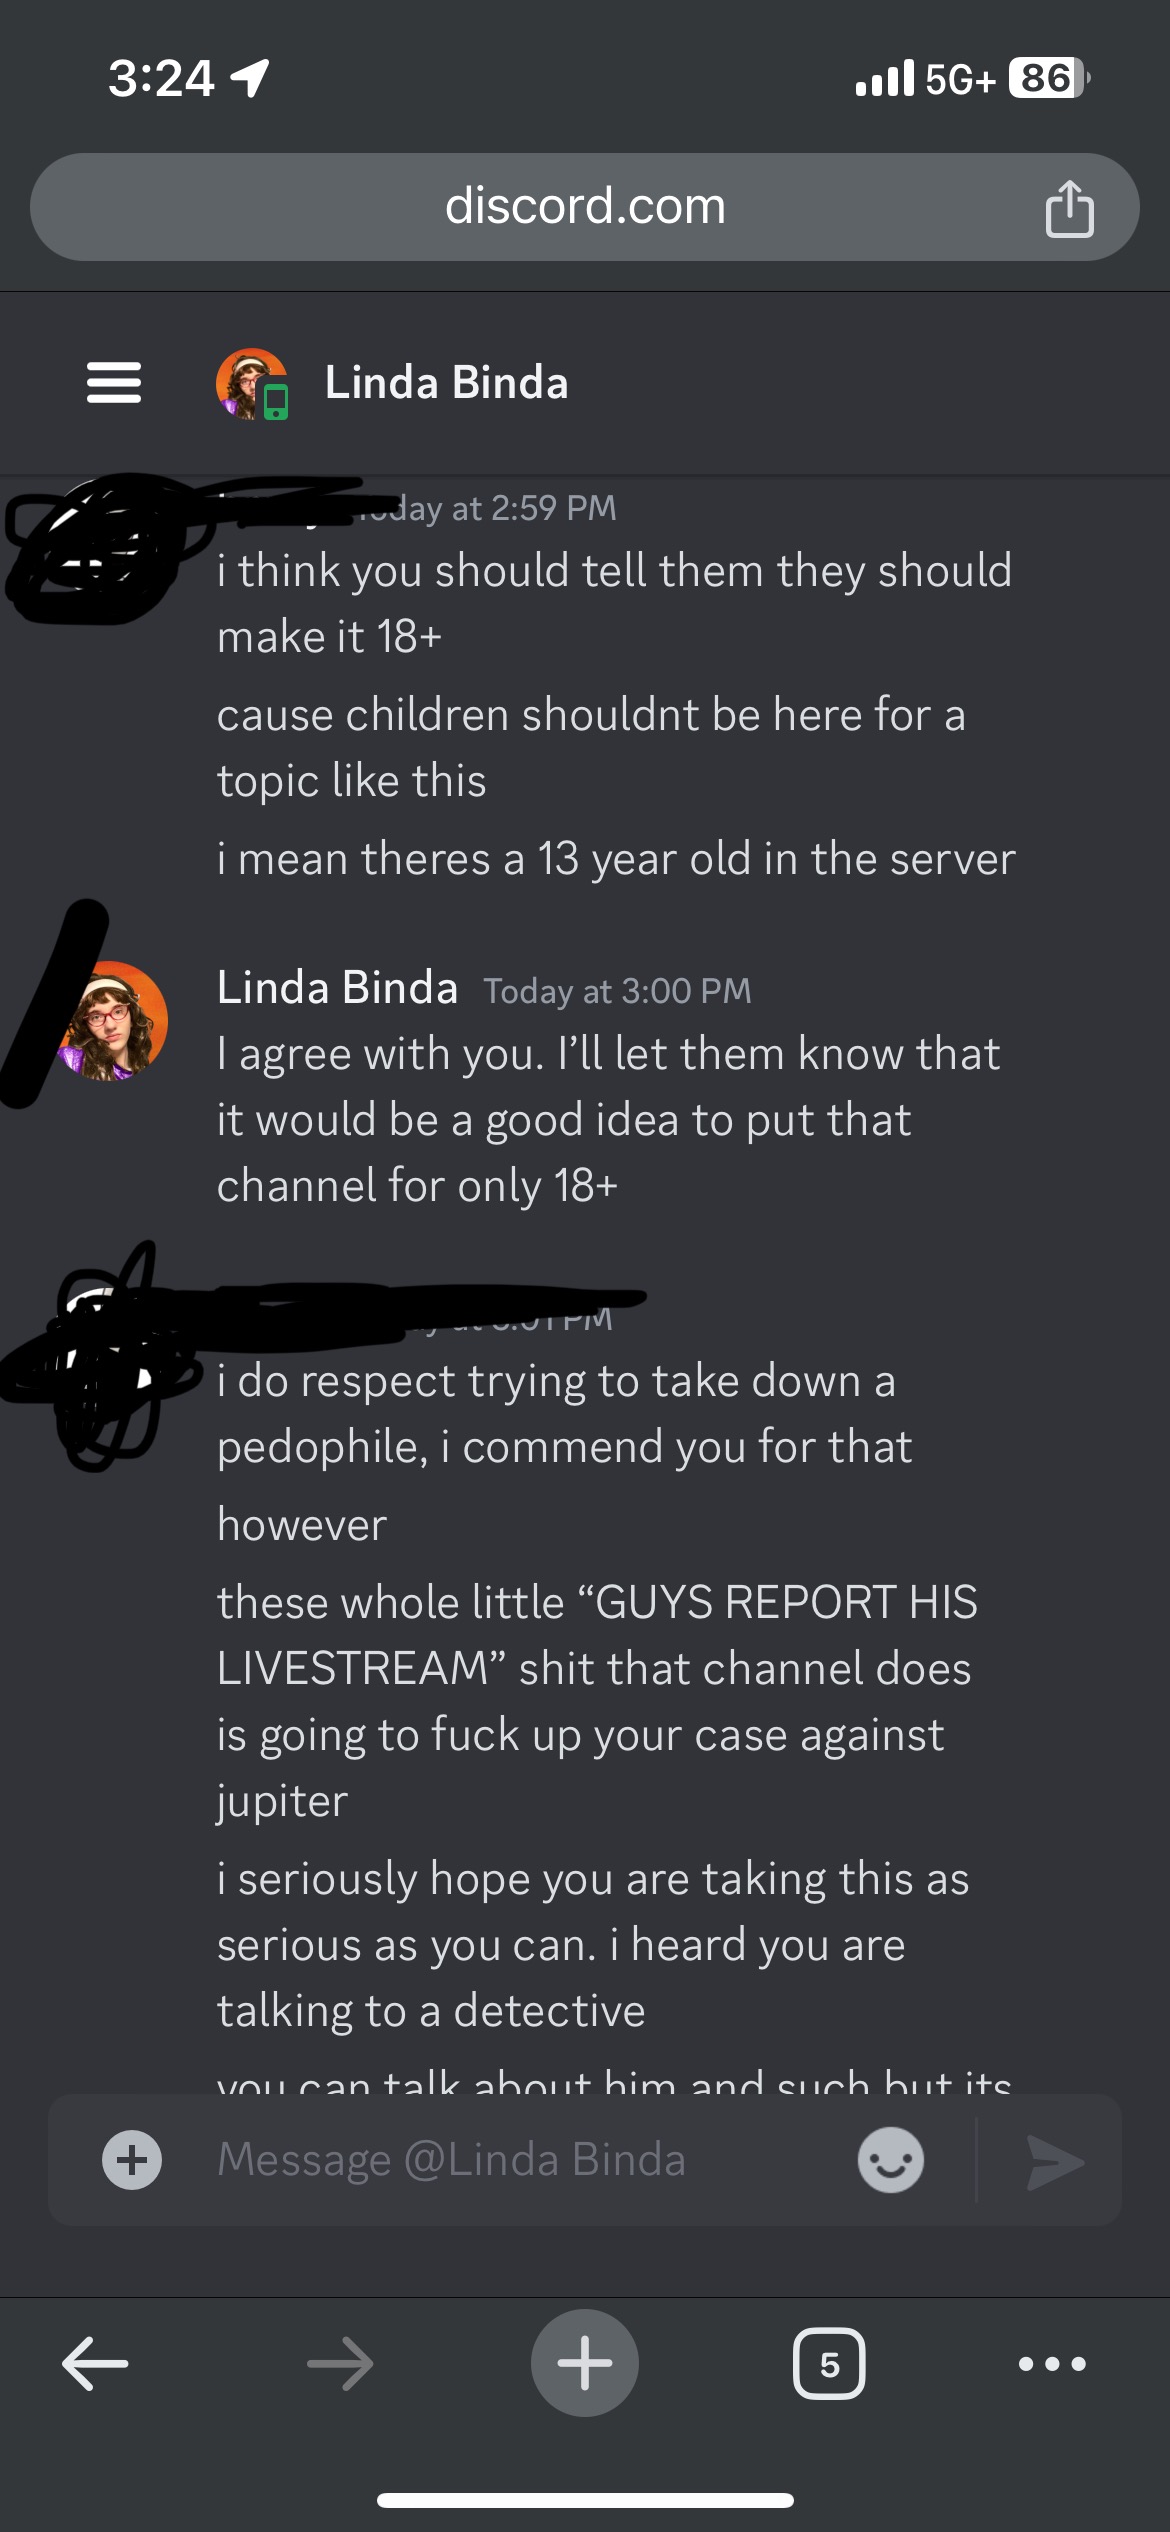Tap Linda Binda's avatar beside her message
This screenshot has height=2532, width=1170.
tap(112, 1021)
